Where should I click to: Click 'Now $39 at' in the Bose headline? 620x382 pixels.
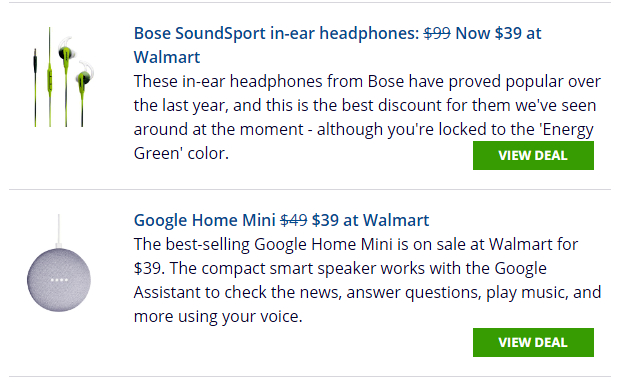tap(498, 33)
